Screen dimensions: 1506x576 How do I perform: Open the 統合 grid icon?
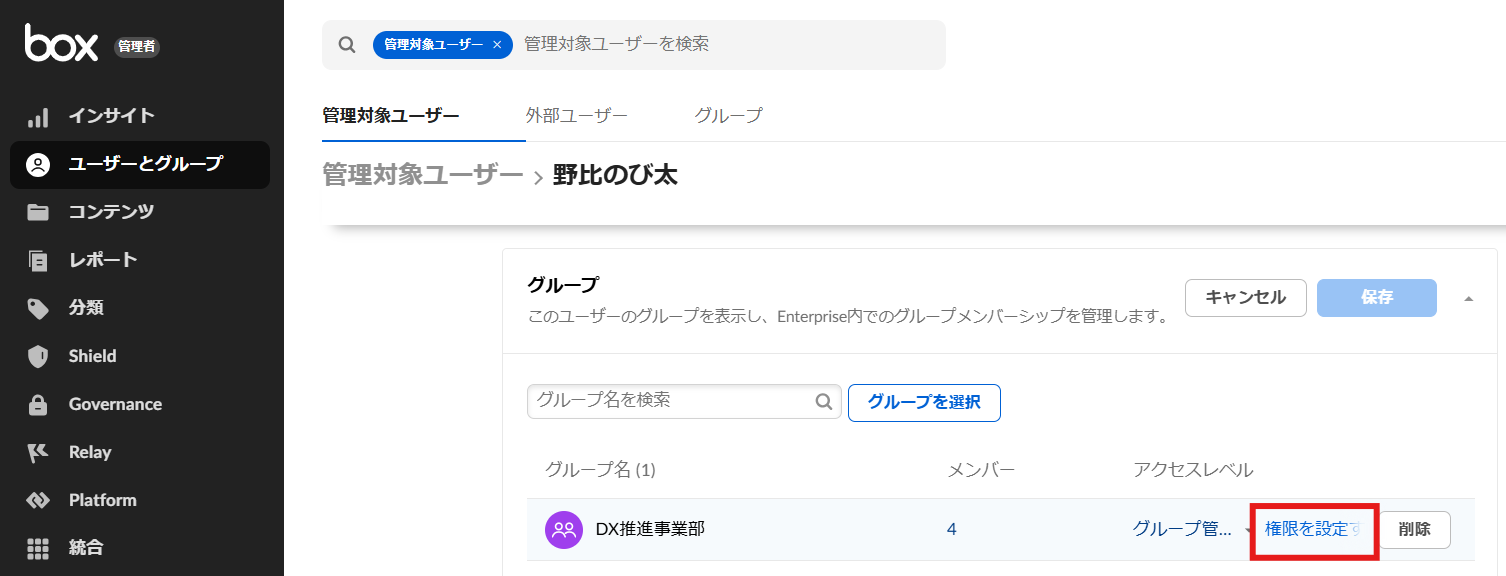point(38,548)
